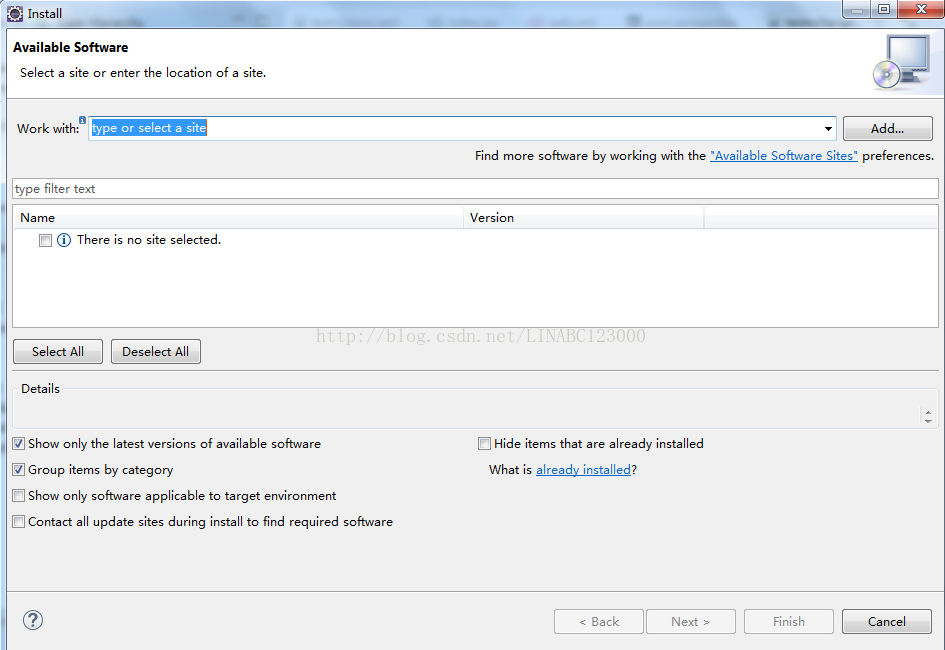This screenshot has height=650, width=945.
Task: Open the Available Software Sites link
Action: [783, 156]
